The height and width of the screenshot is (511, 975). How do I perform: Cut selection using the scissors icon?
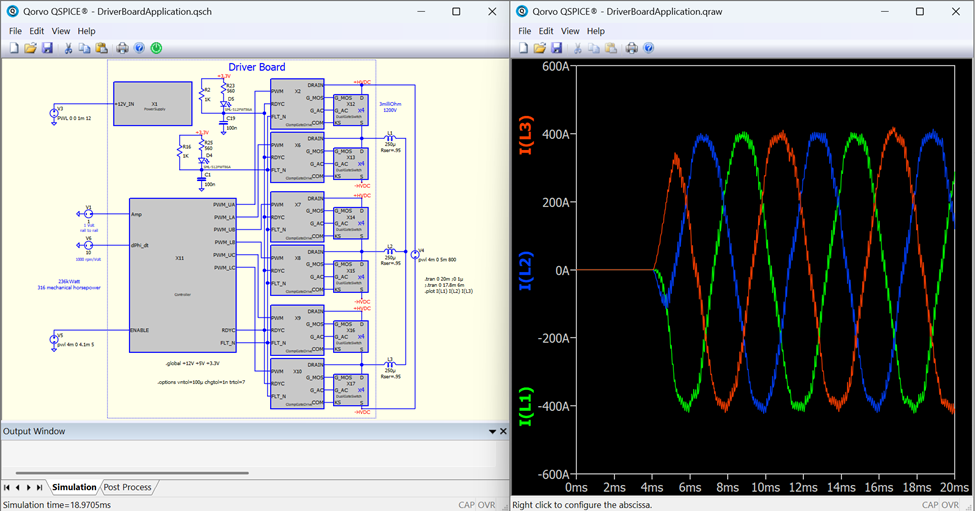point(69,48)
